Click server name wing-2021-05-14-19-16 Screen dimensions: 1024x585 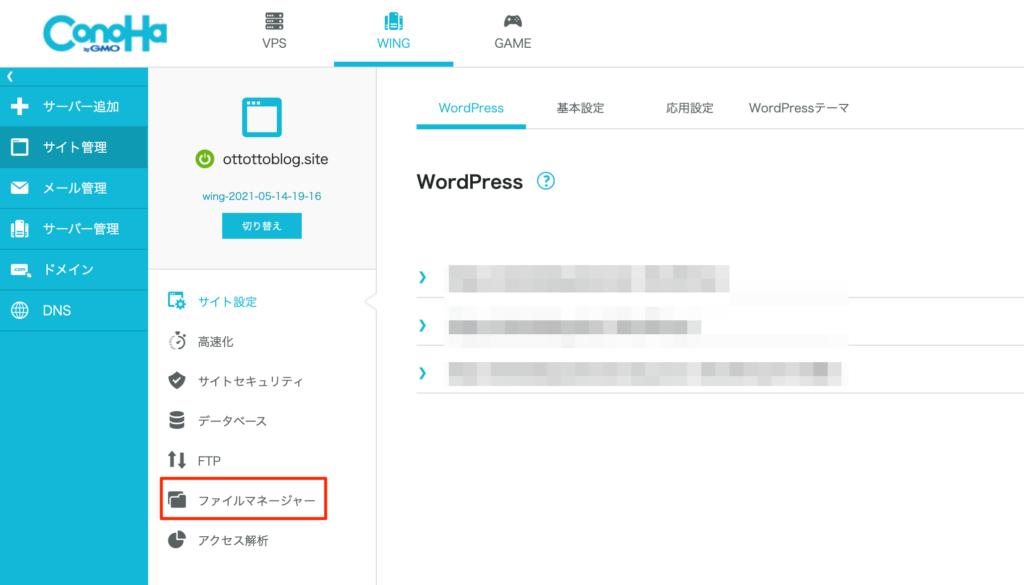(262, 196)
